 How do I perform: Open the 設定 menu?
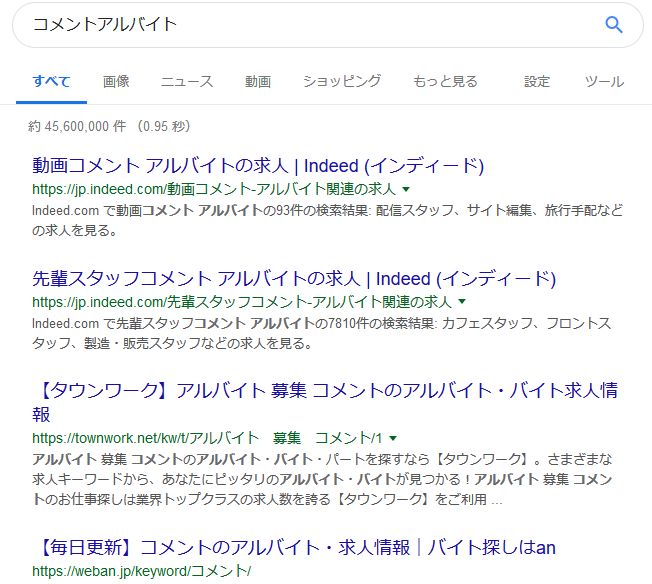537,81
